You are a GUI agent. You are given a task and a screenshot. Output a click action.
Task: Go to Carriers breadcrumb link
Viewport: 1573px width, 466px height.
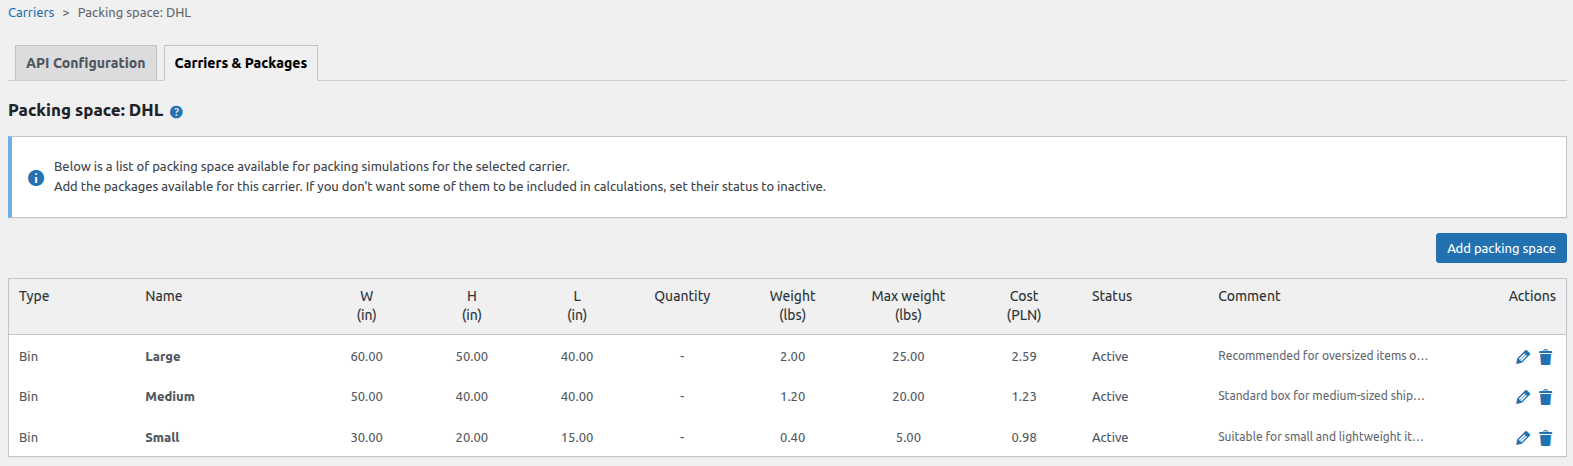31,13
